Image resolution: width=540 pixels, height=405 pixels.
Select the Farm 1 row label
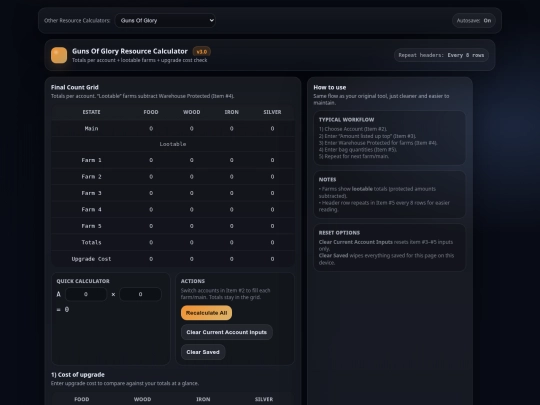coord(91,160)
